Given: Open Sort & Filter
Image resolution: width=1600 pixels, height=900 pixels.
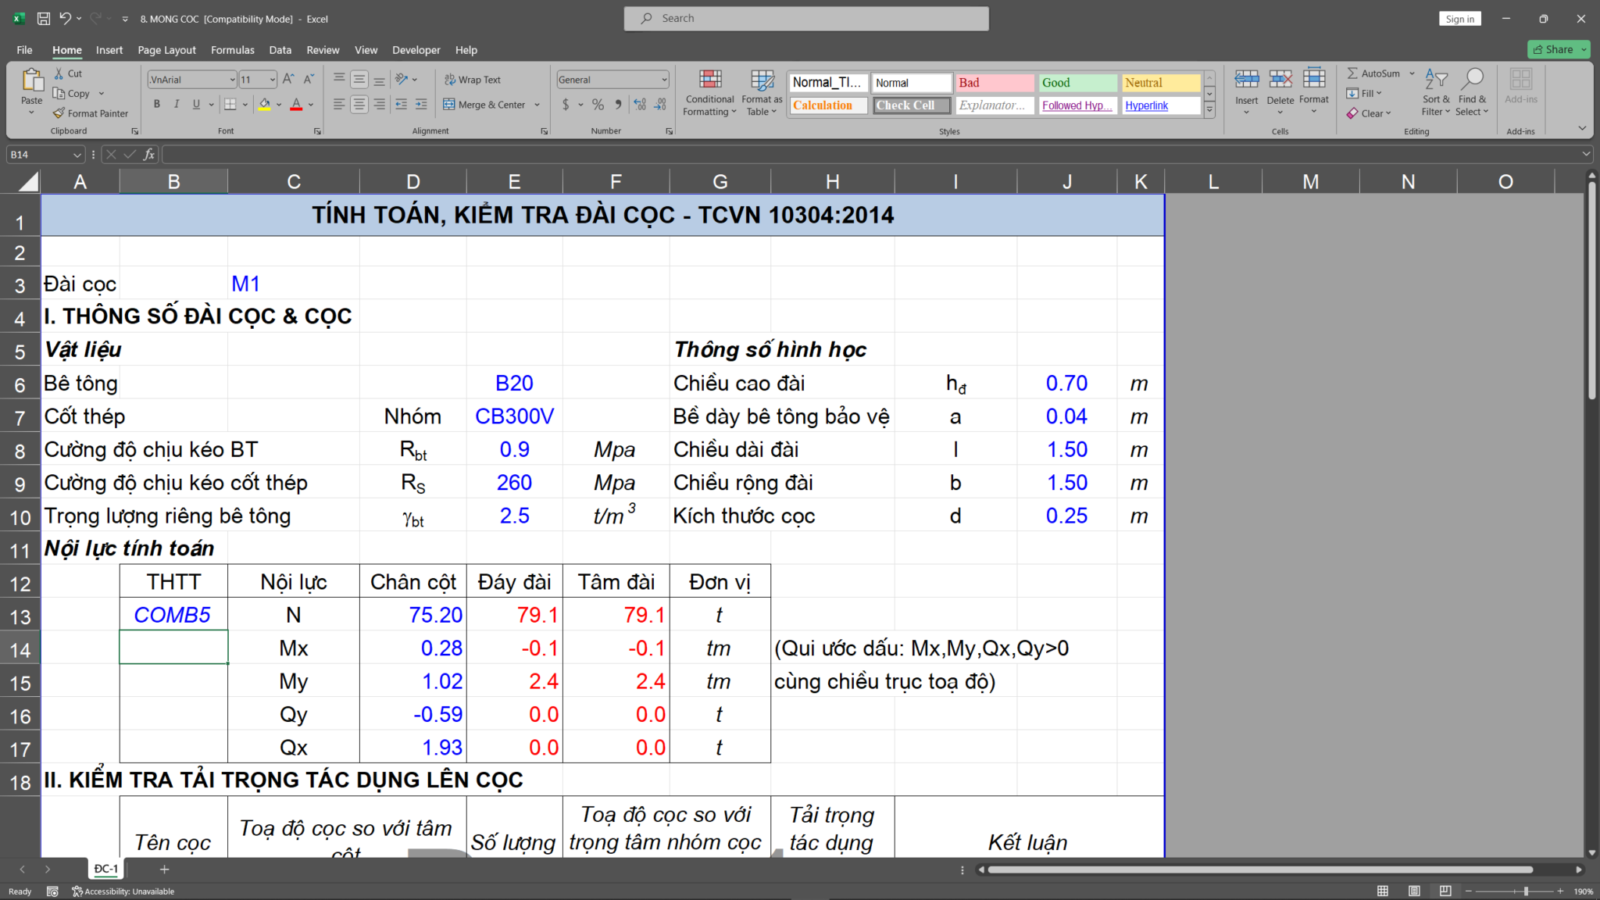Looking at the screenshot, I should [x=1436, y=93].
